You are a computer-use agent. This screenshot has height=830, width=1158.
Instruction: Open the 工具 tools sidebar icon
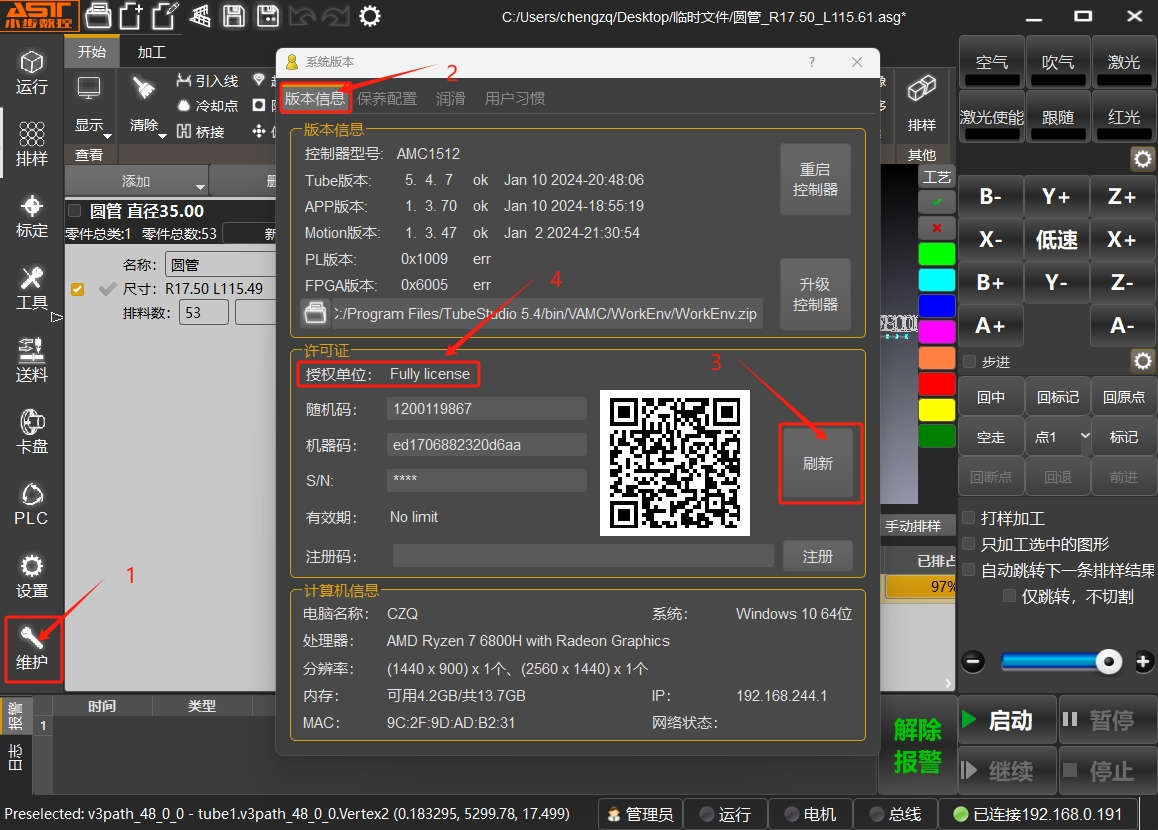[32, 287]
